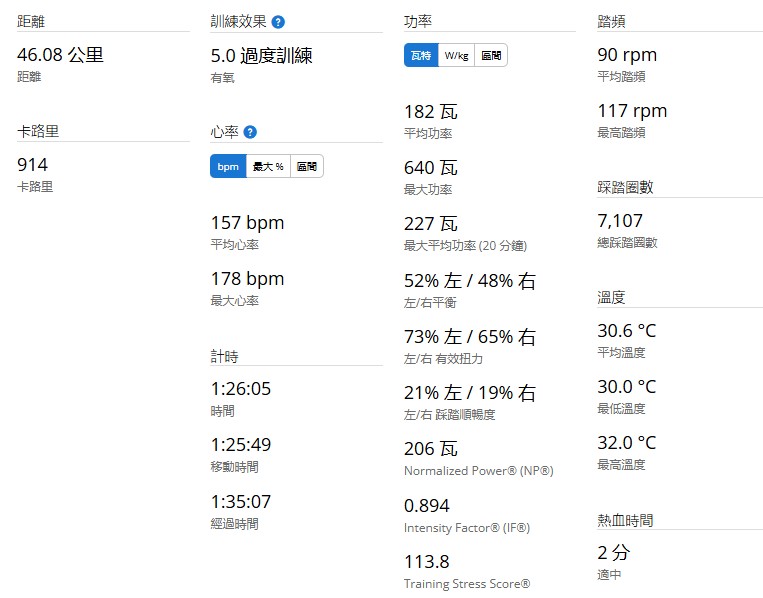Click the Normalized Power® (NP®) label
Screen dimensions: 763x598
(478, 471)
